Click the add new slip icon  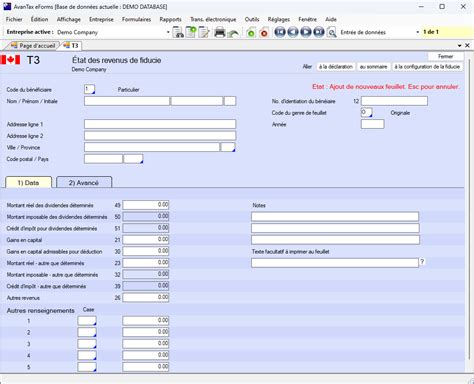coord(191,32)
